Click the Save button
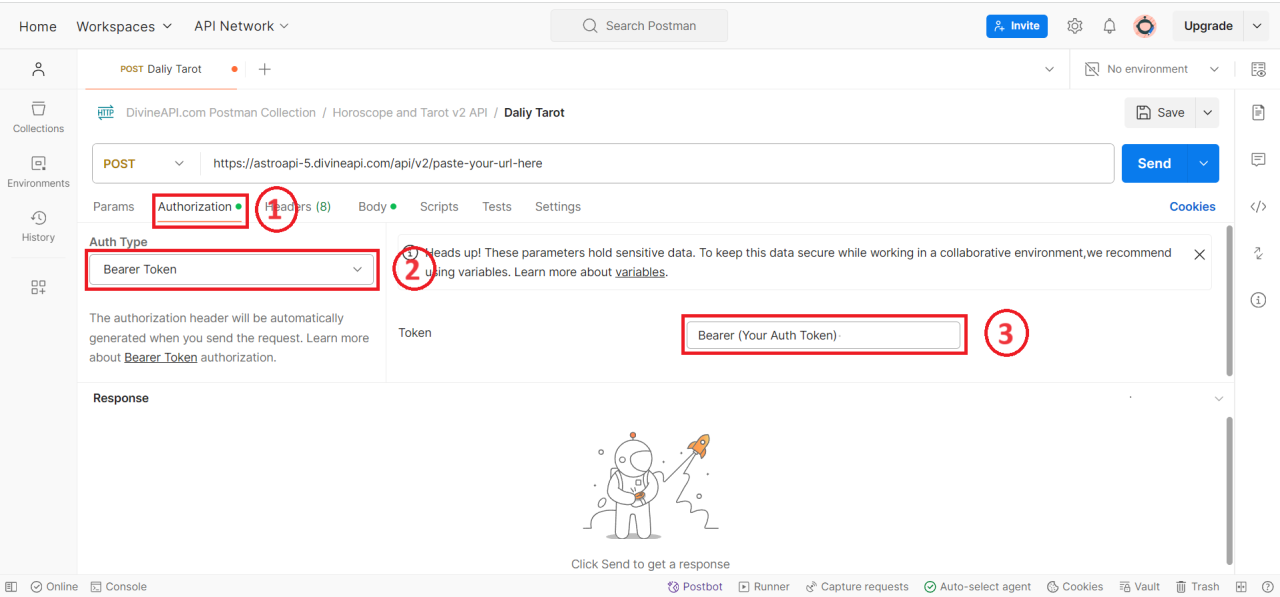 (x=1160, y=113)
